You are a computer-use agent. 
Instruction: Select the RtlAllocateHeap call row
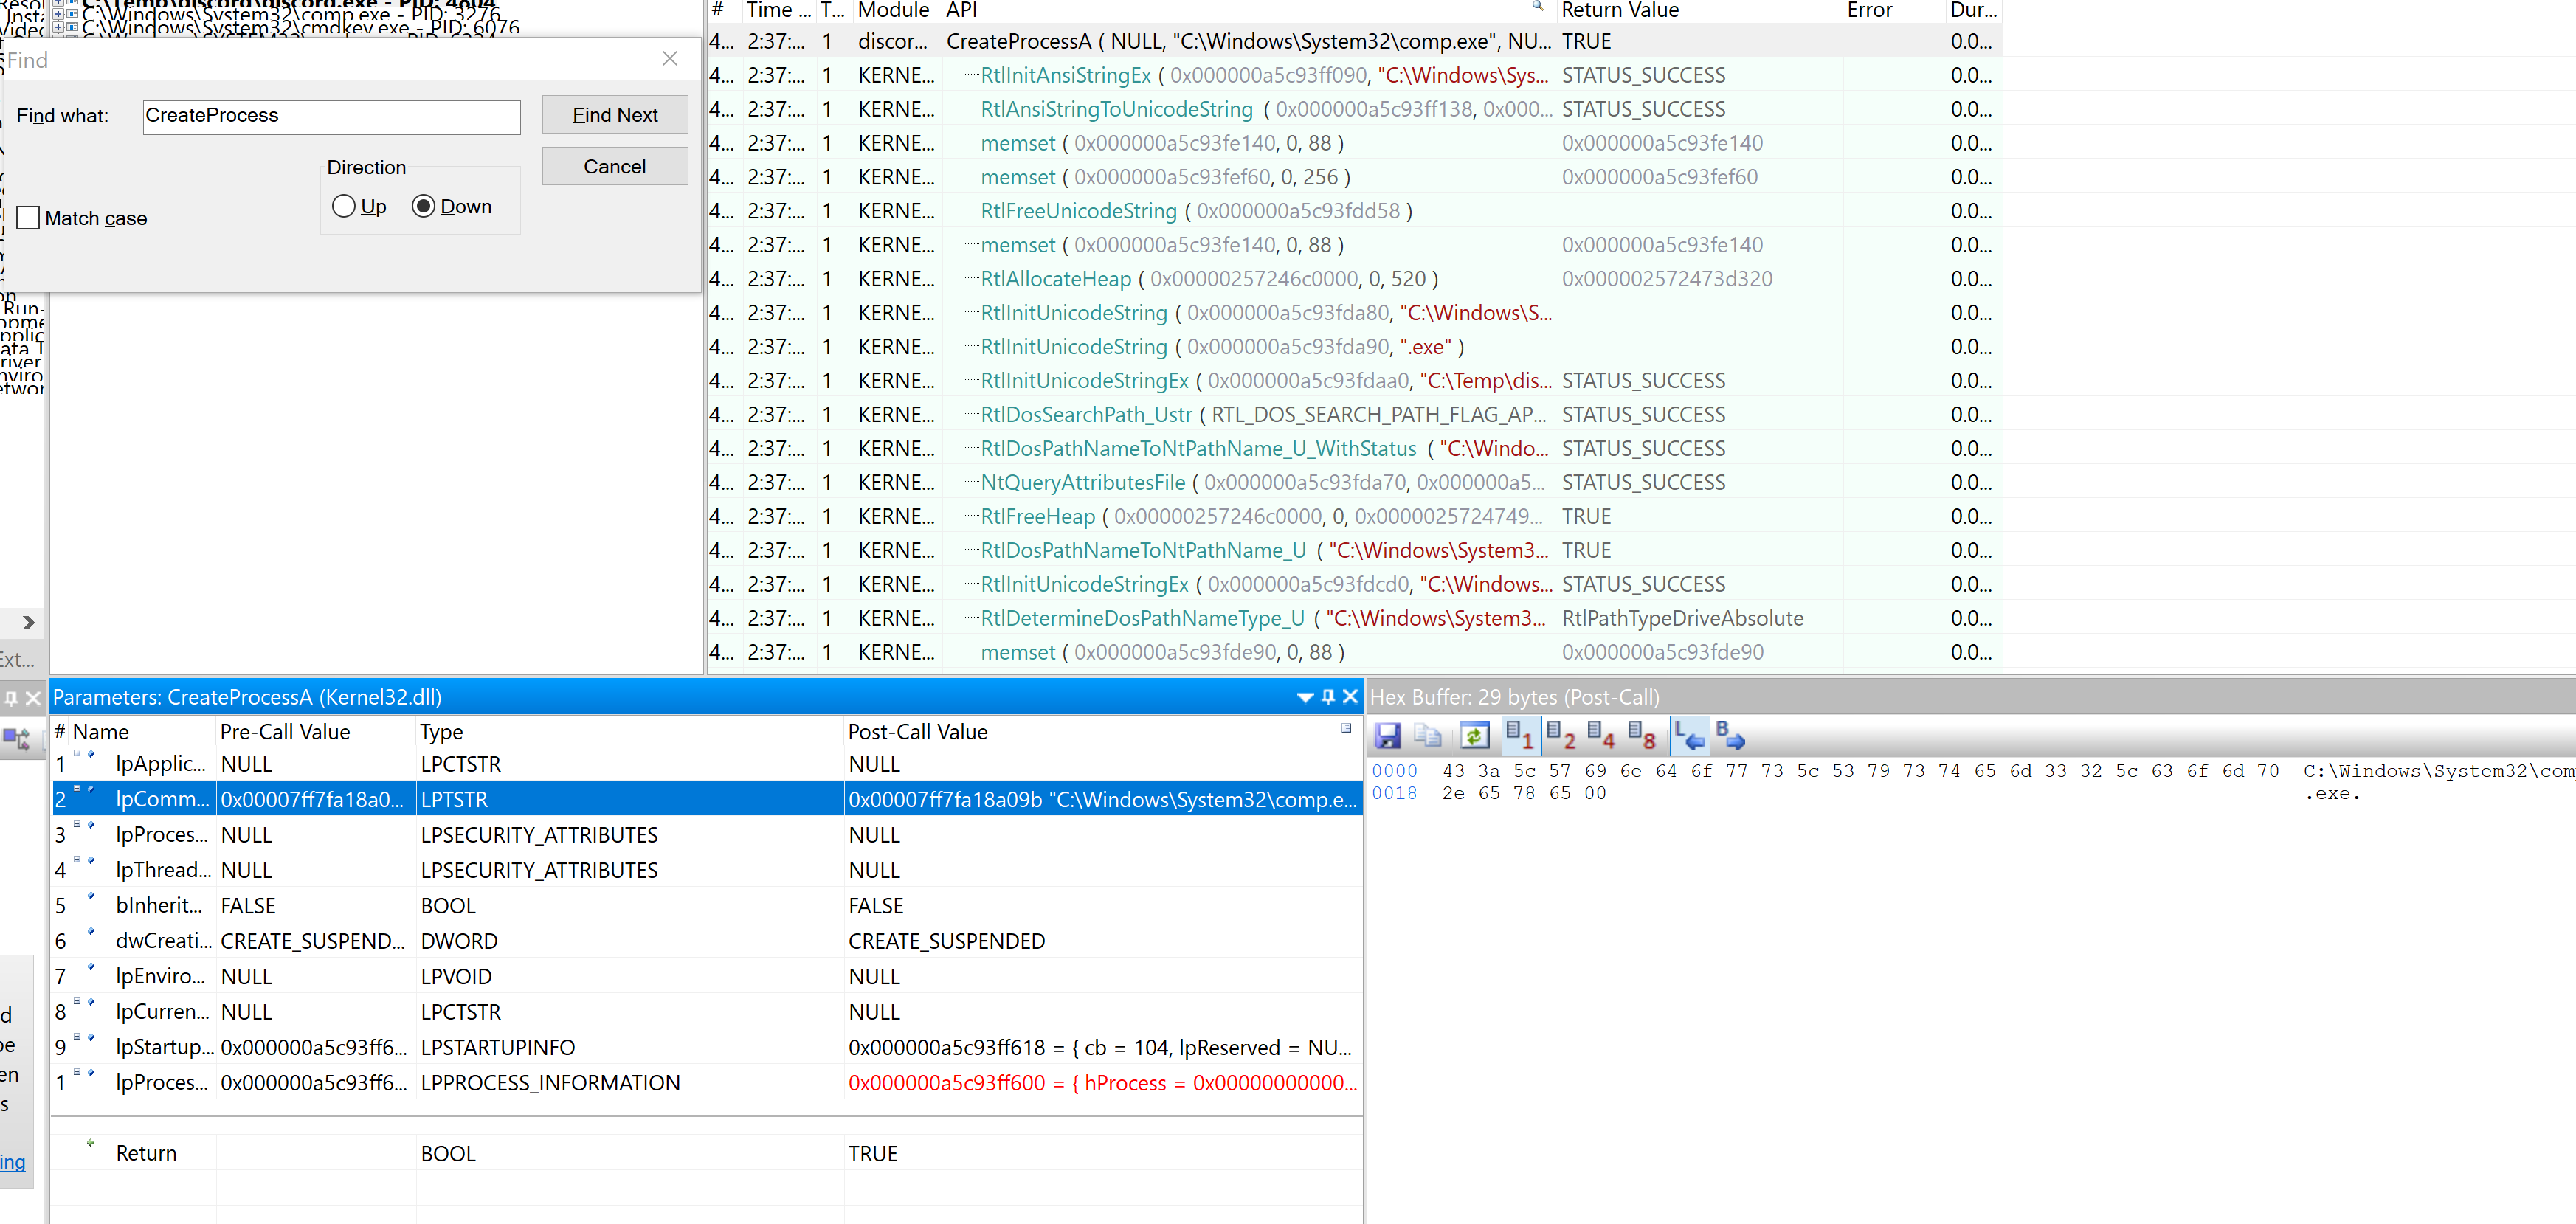click(x=1355, y=279)
